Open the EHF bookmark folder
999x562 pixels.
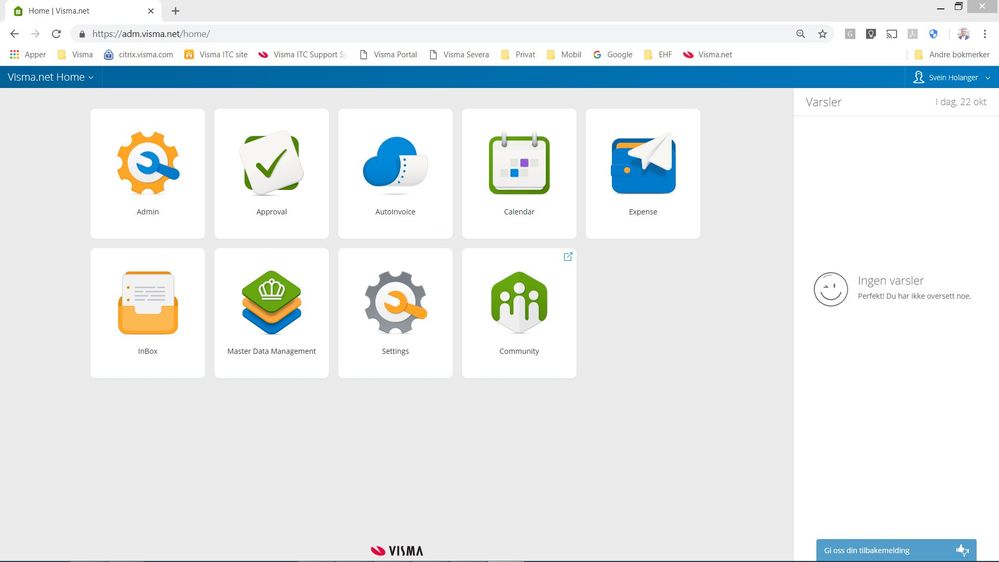tap(658, 55)
